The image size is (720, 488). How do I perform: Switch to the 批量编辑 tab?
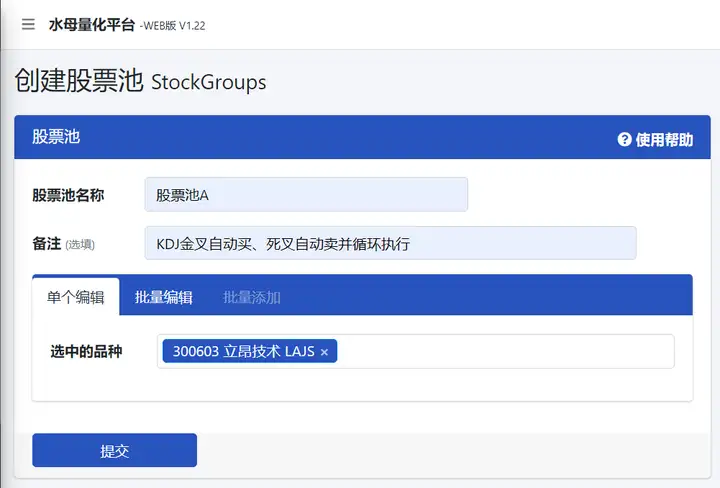(163, 297)
